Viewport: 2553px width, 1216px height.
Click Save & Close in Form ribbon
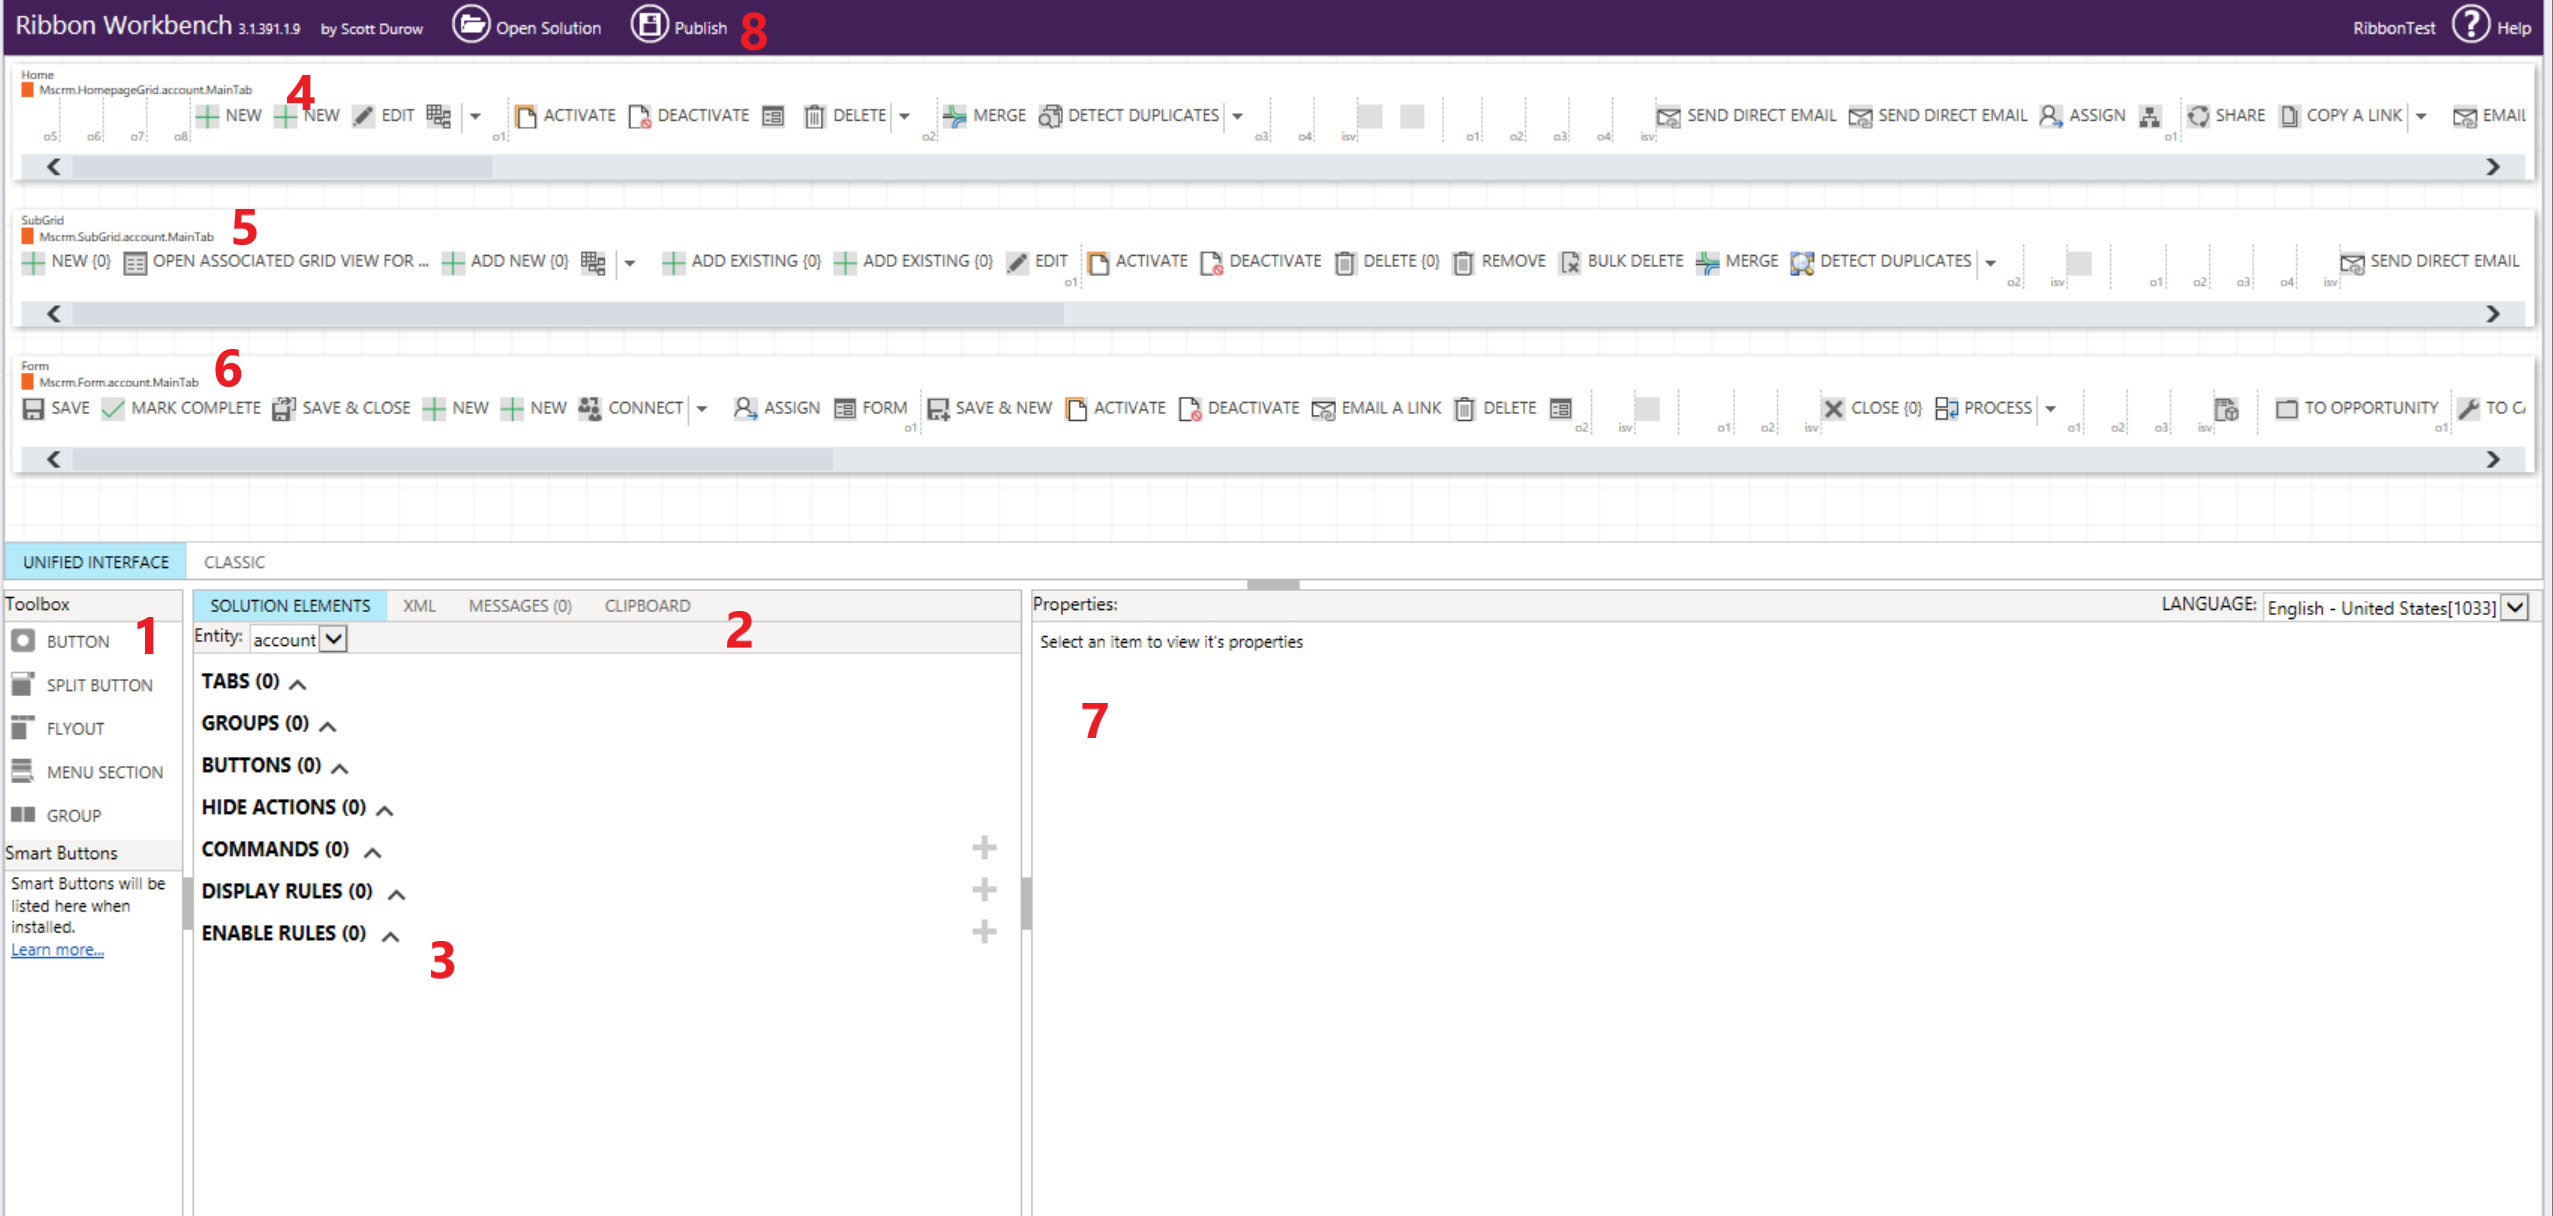[341, 408]
